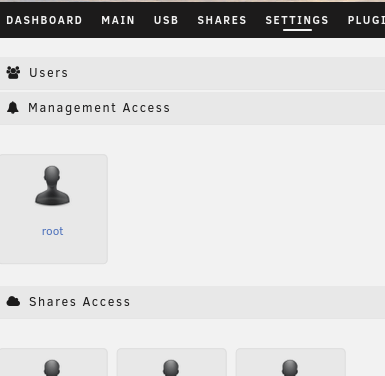The height and width of the screenshot is (376, 385).
Task: Open the root user link
Action: tap(52, 231)
